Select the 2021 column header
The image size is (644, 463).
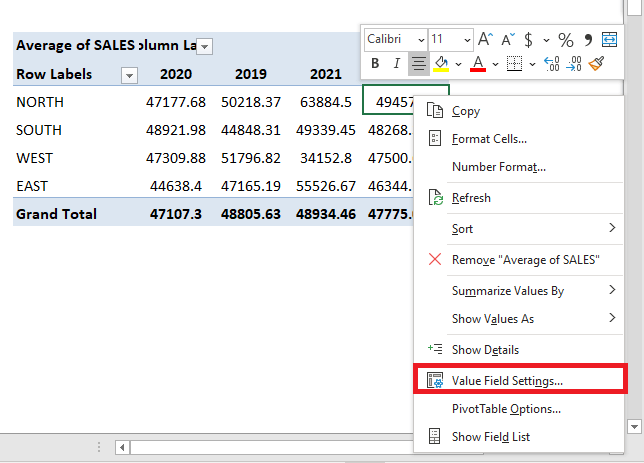[326, 74]
